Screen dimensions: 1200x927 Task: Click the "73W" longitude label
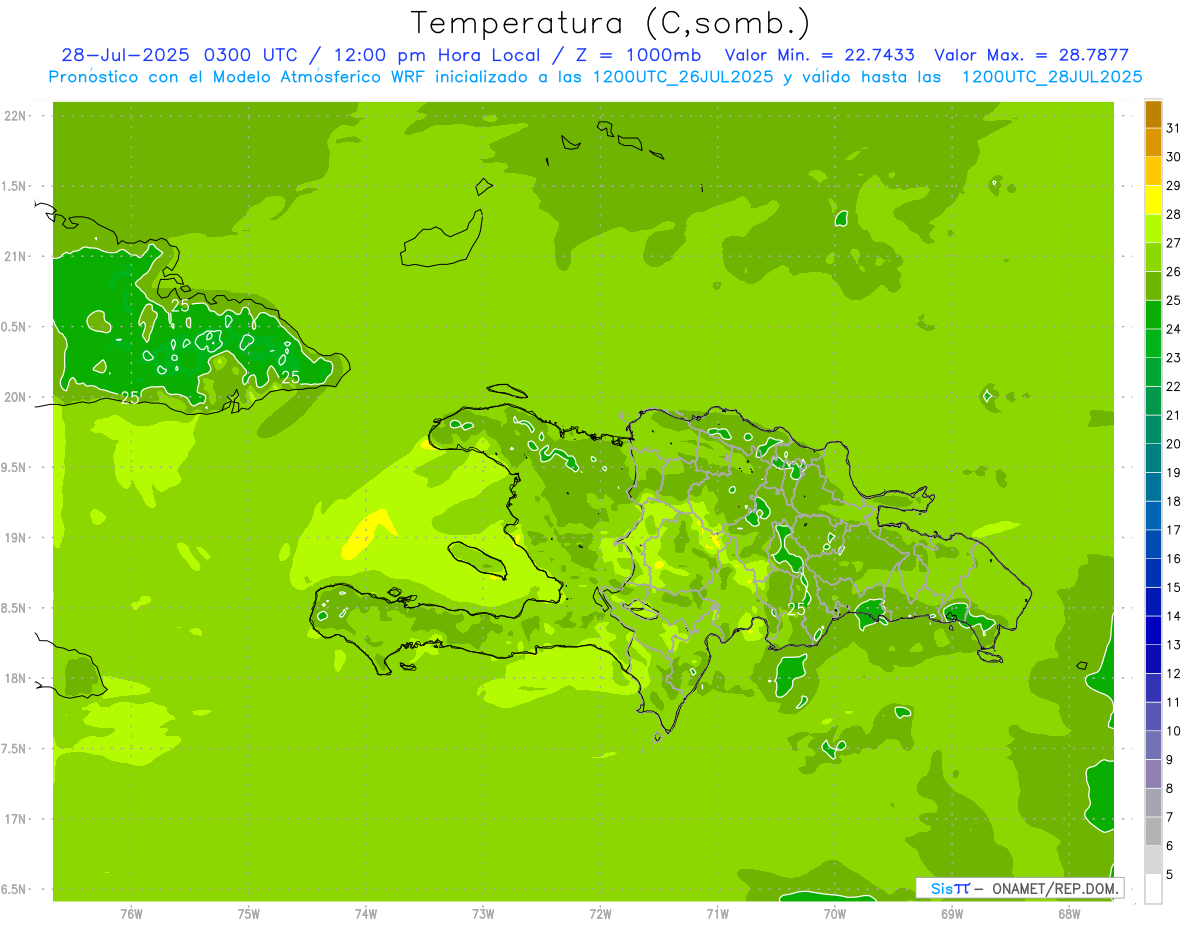tap(483, 915)
